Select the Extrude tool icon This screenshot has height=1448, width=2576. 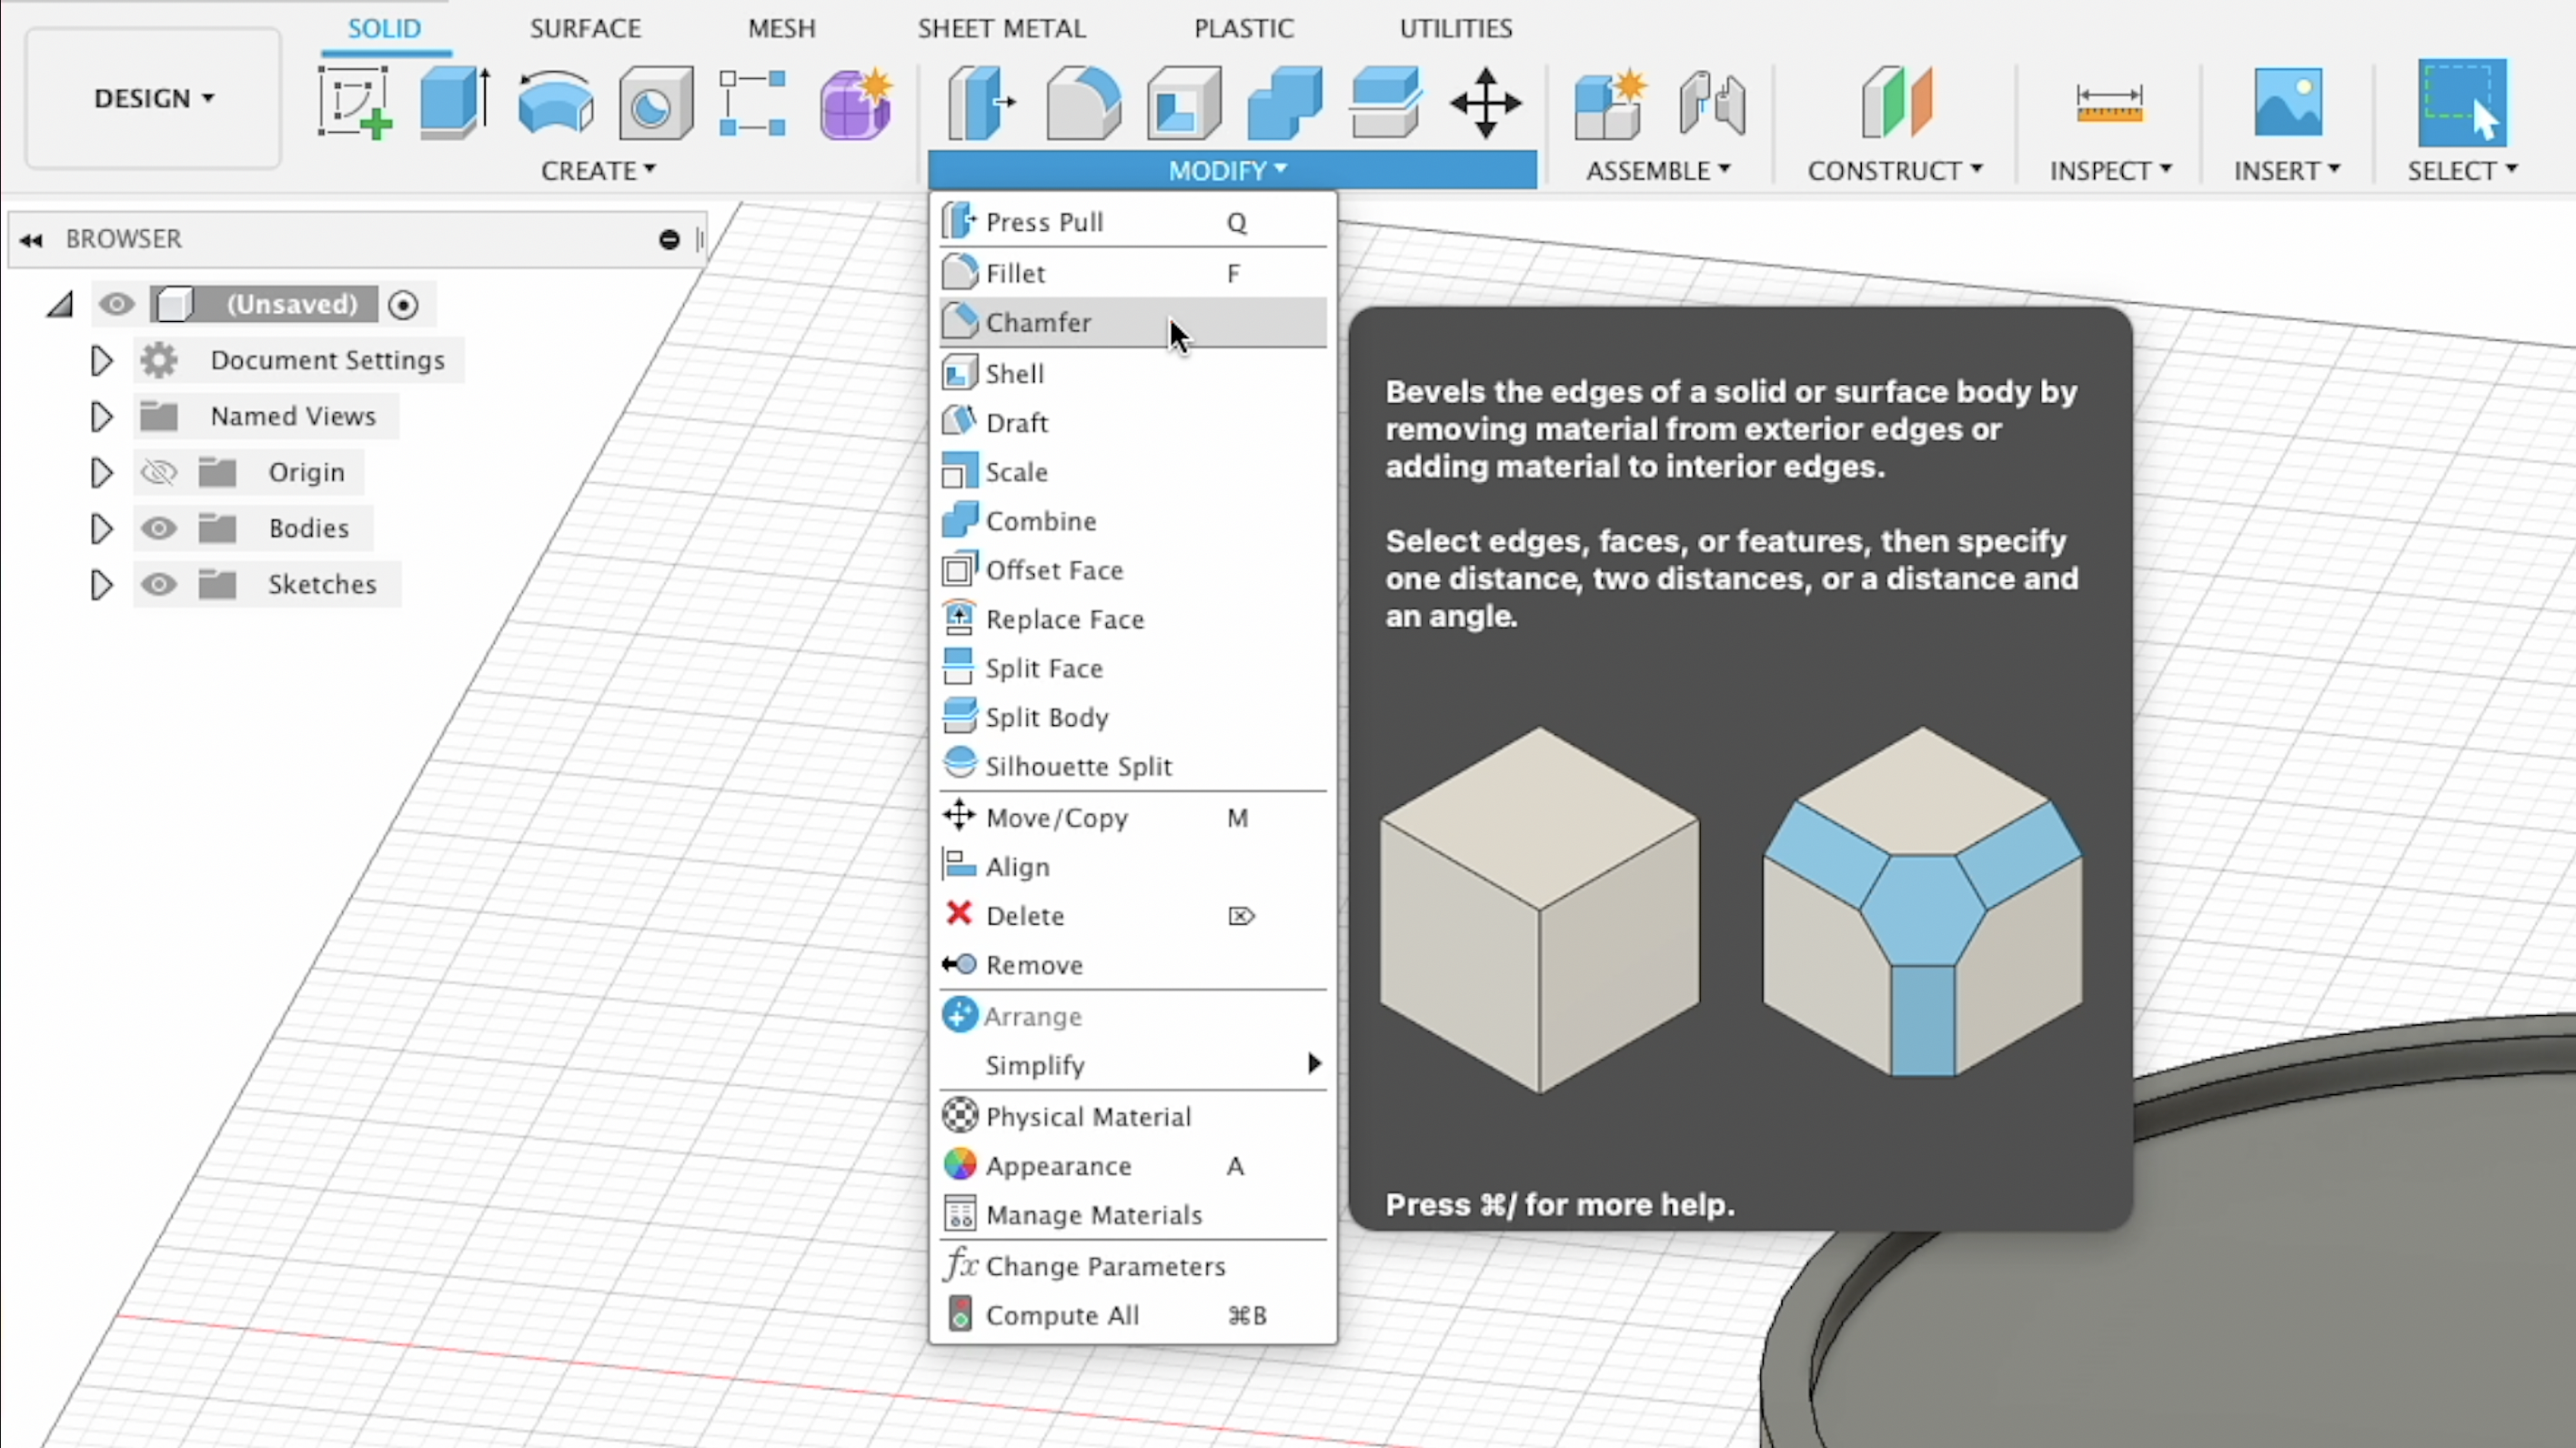tap(454, 102)
